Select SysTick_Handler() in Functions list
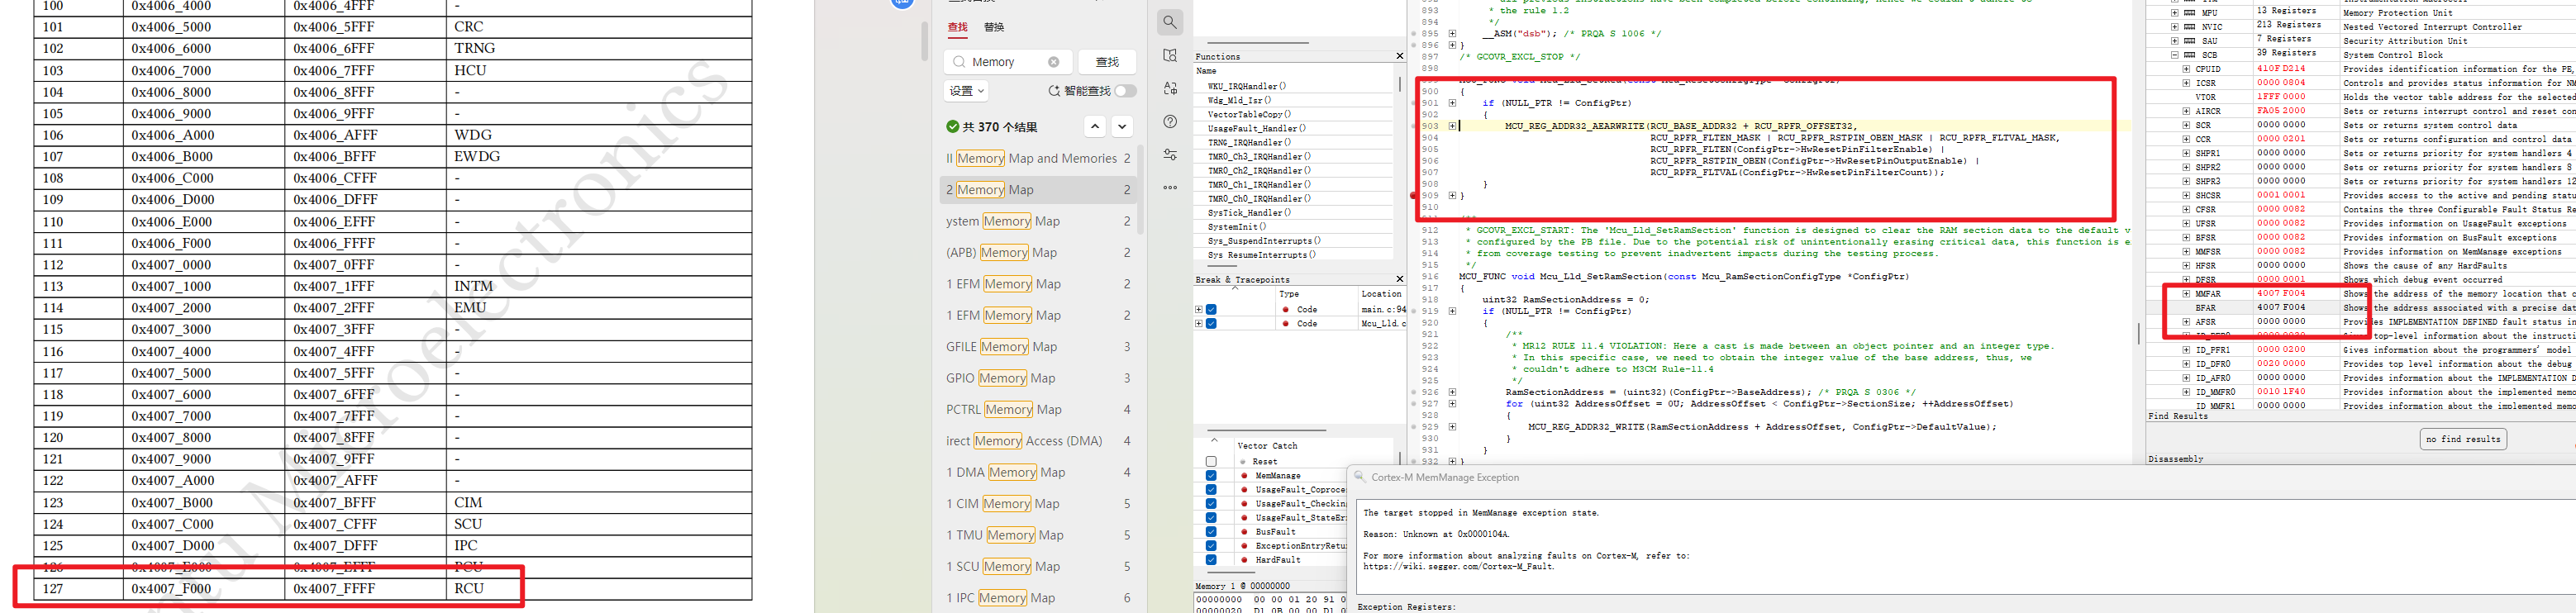Viewport: 2576px width, 613px height. pyautogui.click(x=1249, y=213)
